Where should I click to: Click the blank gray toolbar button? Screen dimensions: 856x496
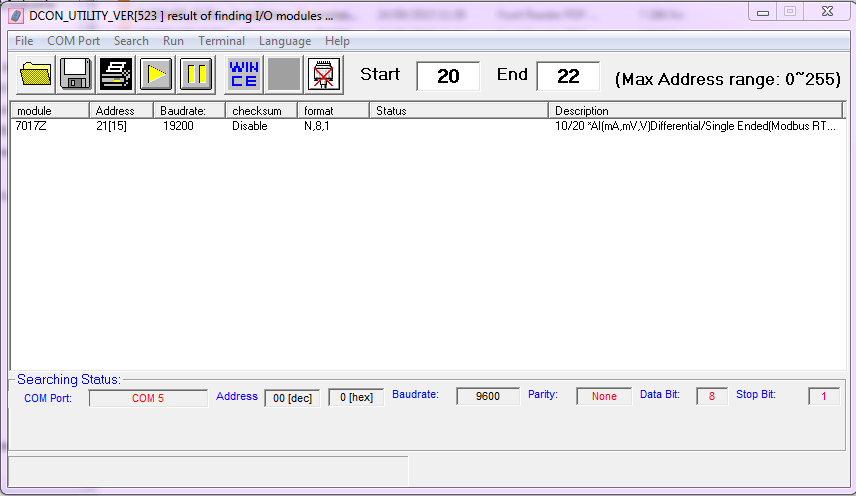pos(283,75)
